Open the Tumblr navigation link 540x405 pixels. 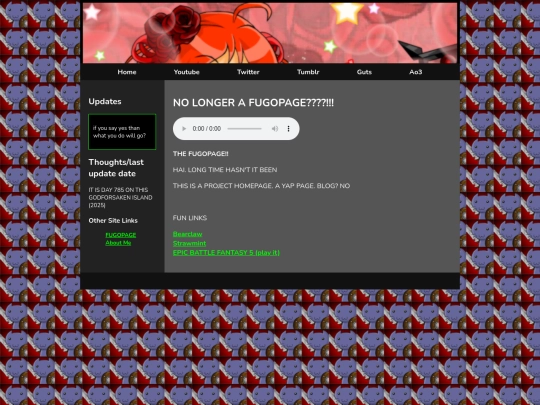(x=308, y=72)
